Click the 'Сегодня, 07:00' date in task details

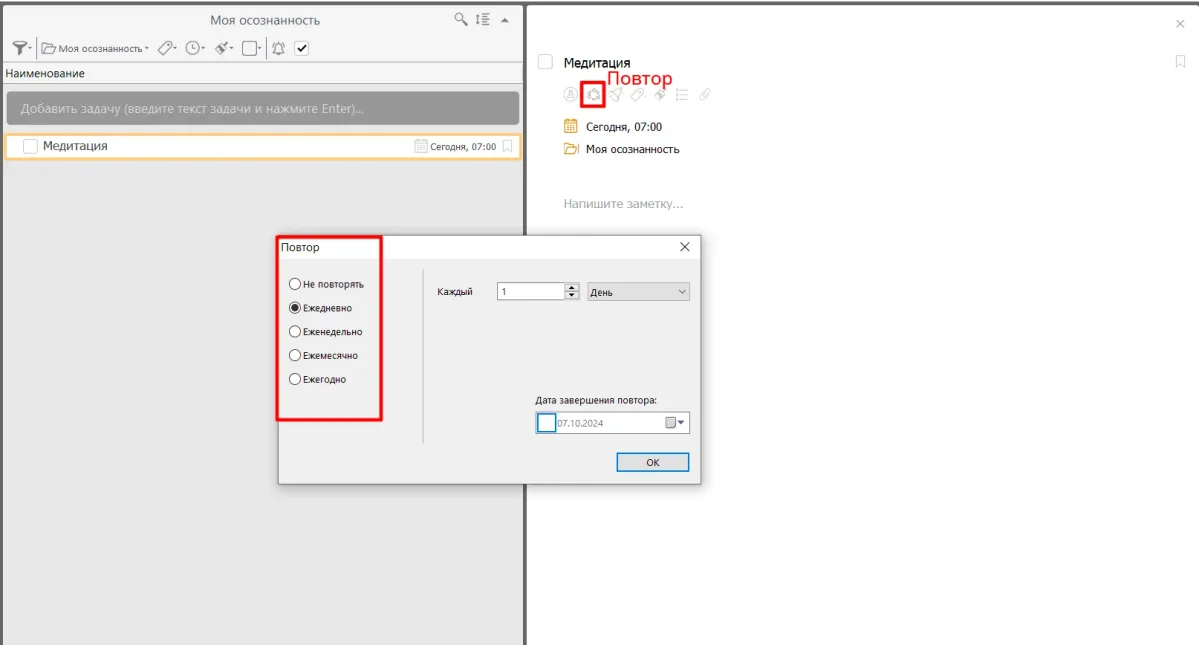point(623,127)
